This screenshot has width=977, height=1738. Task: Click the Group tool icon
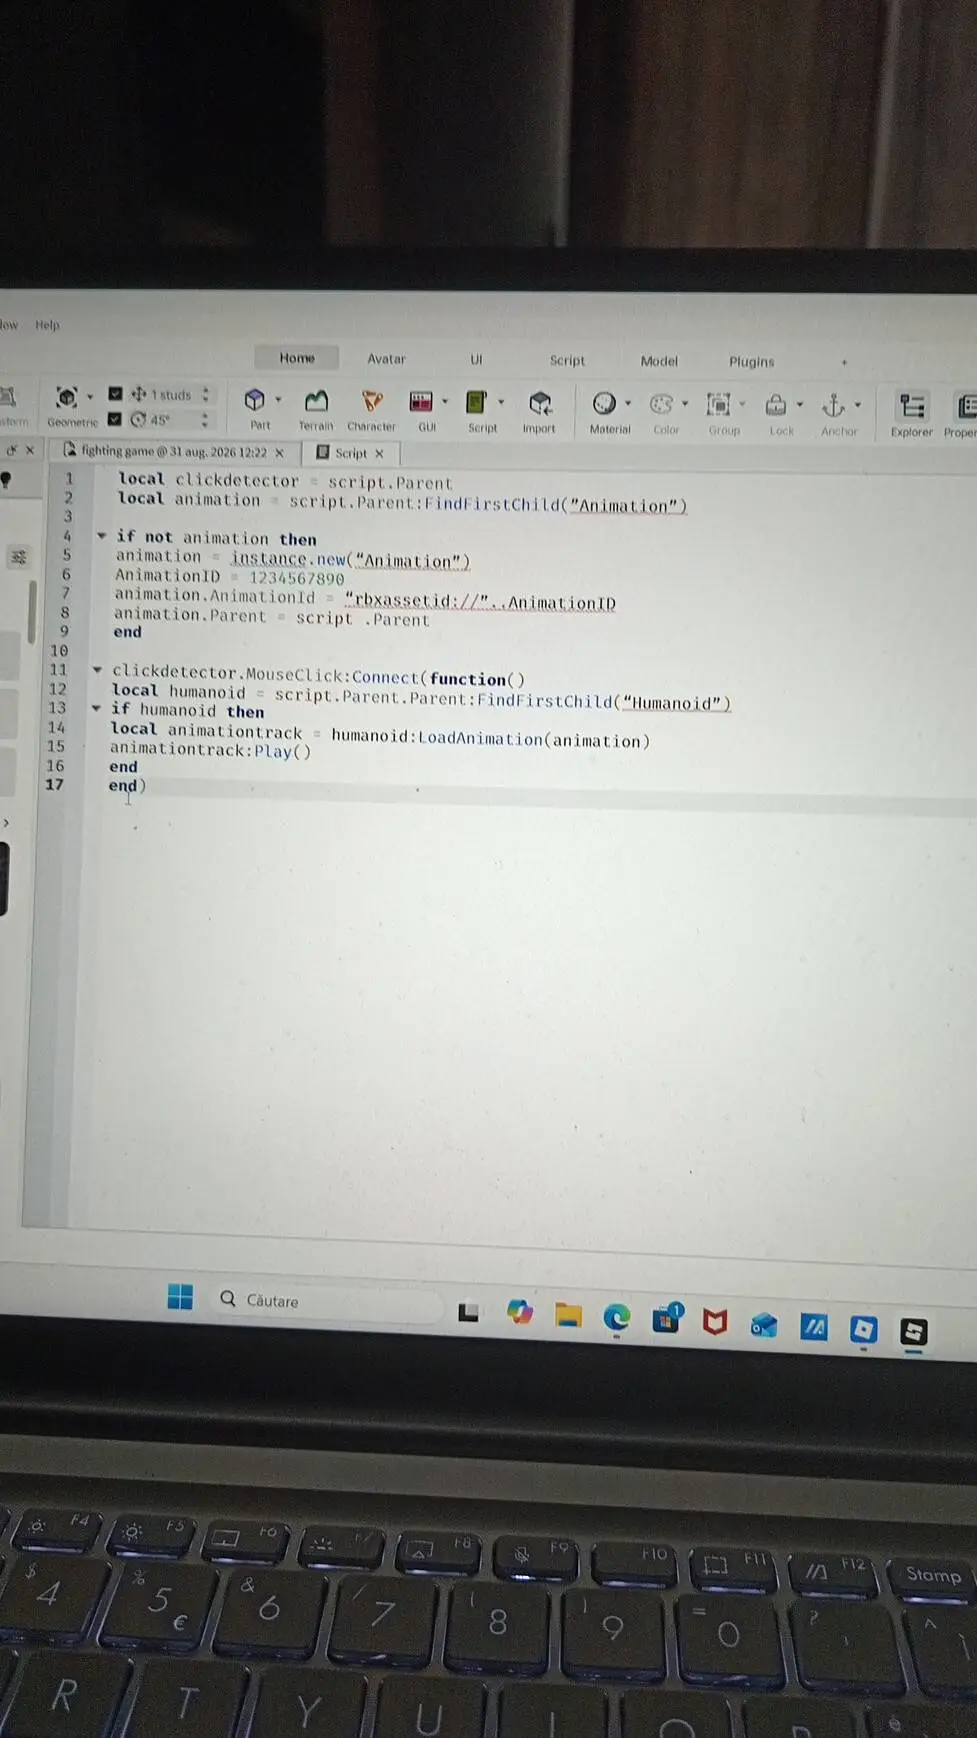[718, 405]
